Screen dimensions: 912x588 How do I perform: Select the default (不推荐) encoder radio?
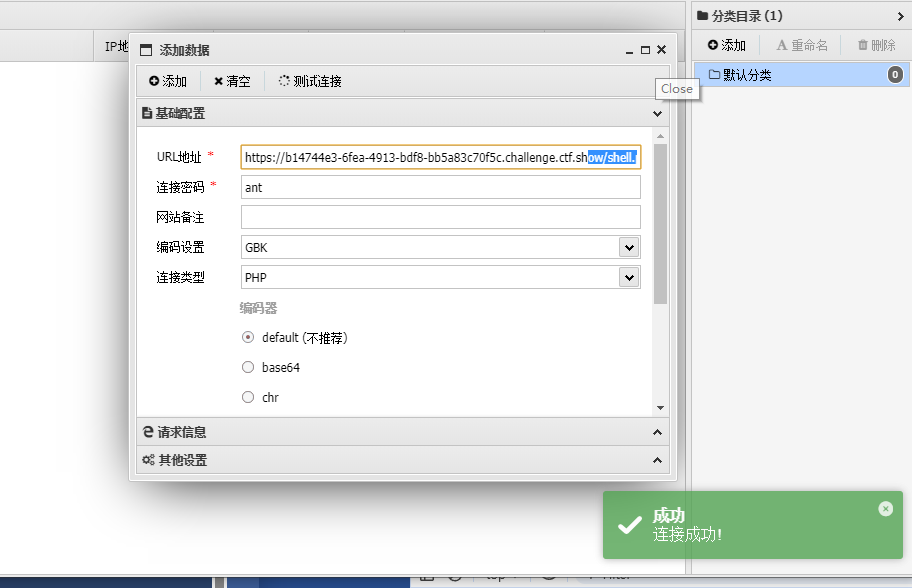click(248, 337)
